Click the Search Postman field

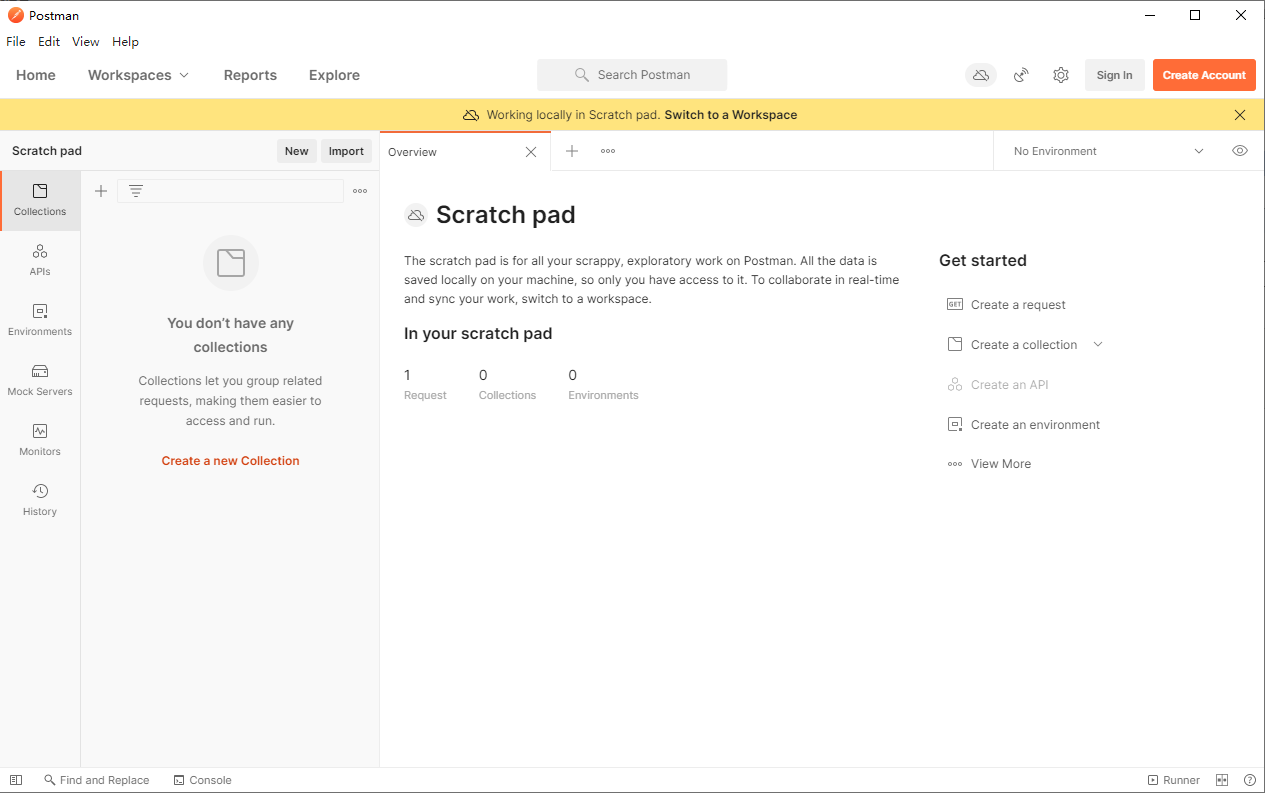632,75
